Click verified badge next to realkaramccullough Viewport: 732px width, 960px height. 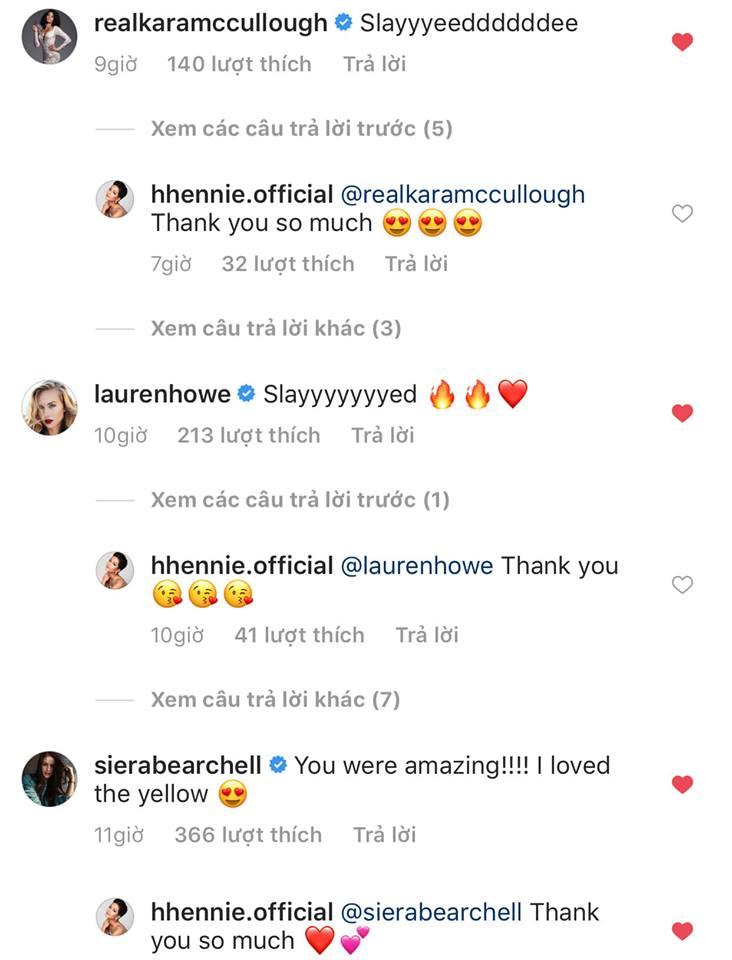click(343, 22)
